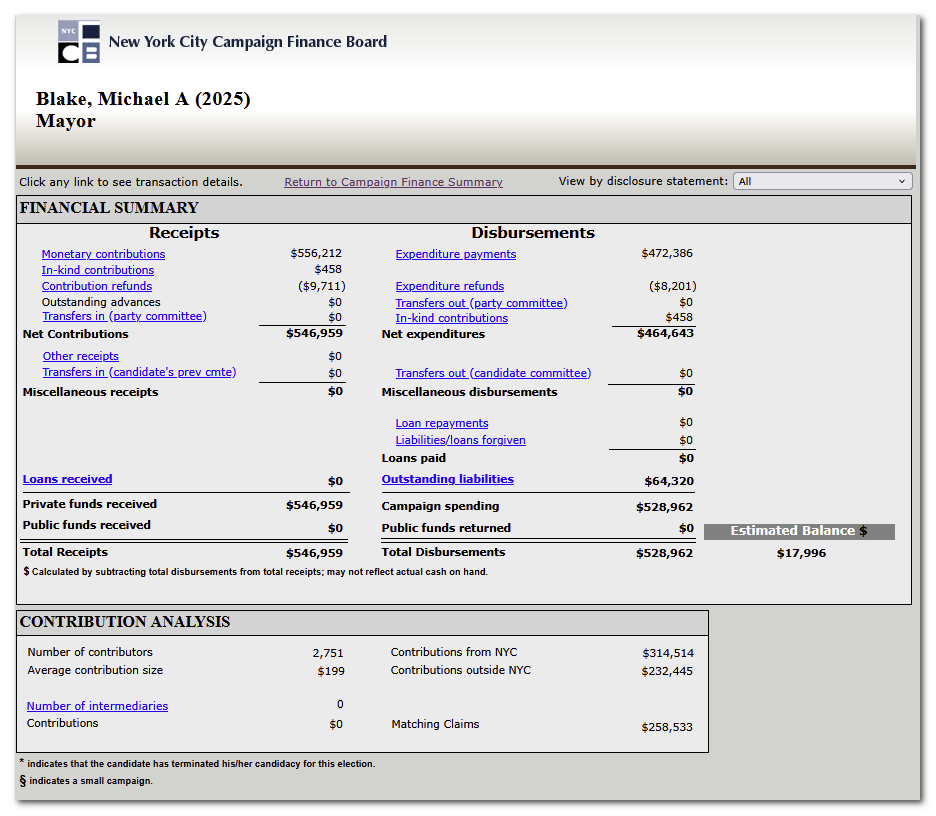This screenshot has width=936, height=816.
Task: Click the Public funds returned label
Action: tap(447, 528)
